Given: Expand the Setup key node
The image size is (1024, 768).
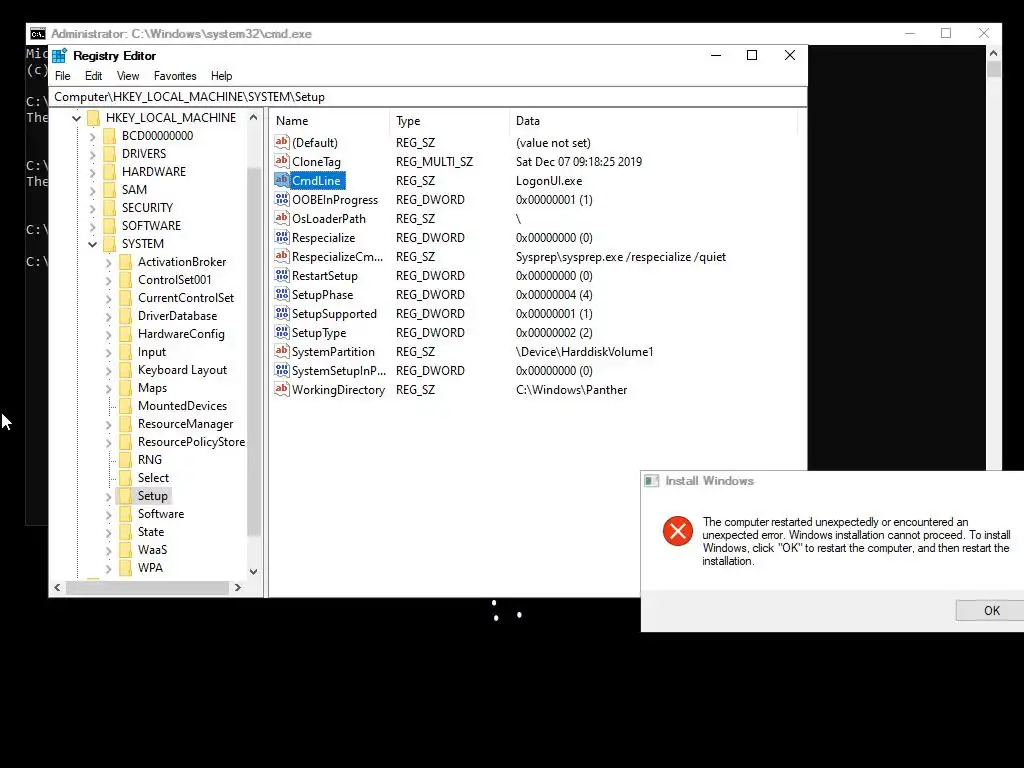Looking at the screenshot, I should pos(108,496).
